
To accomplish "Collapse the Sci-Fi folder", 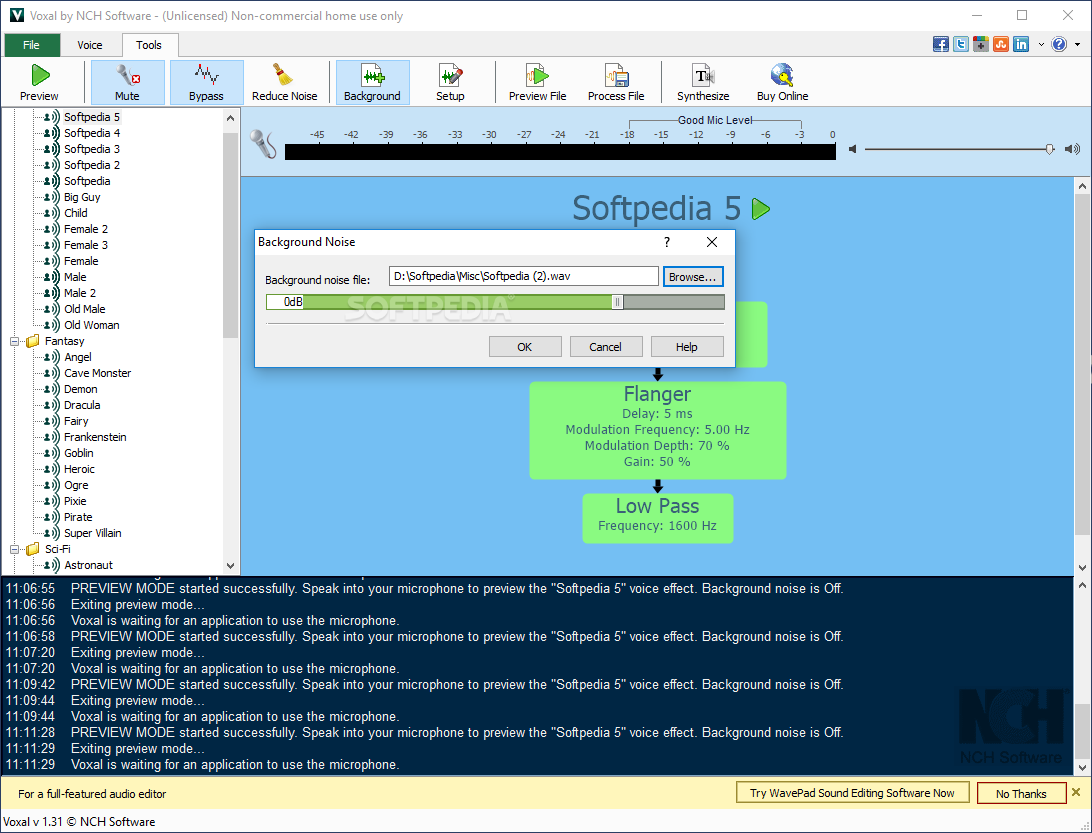I will click(x=14, y=549).
